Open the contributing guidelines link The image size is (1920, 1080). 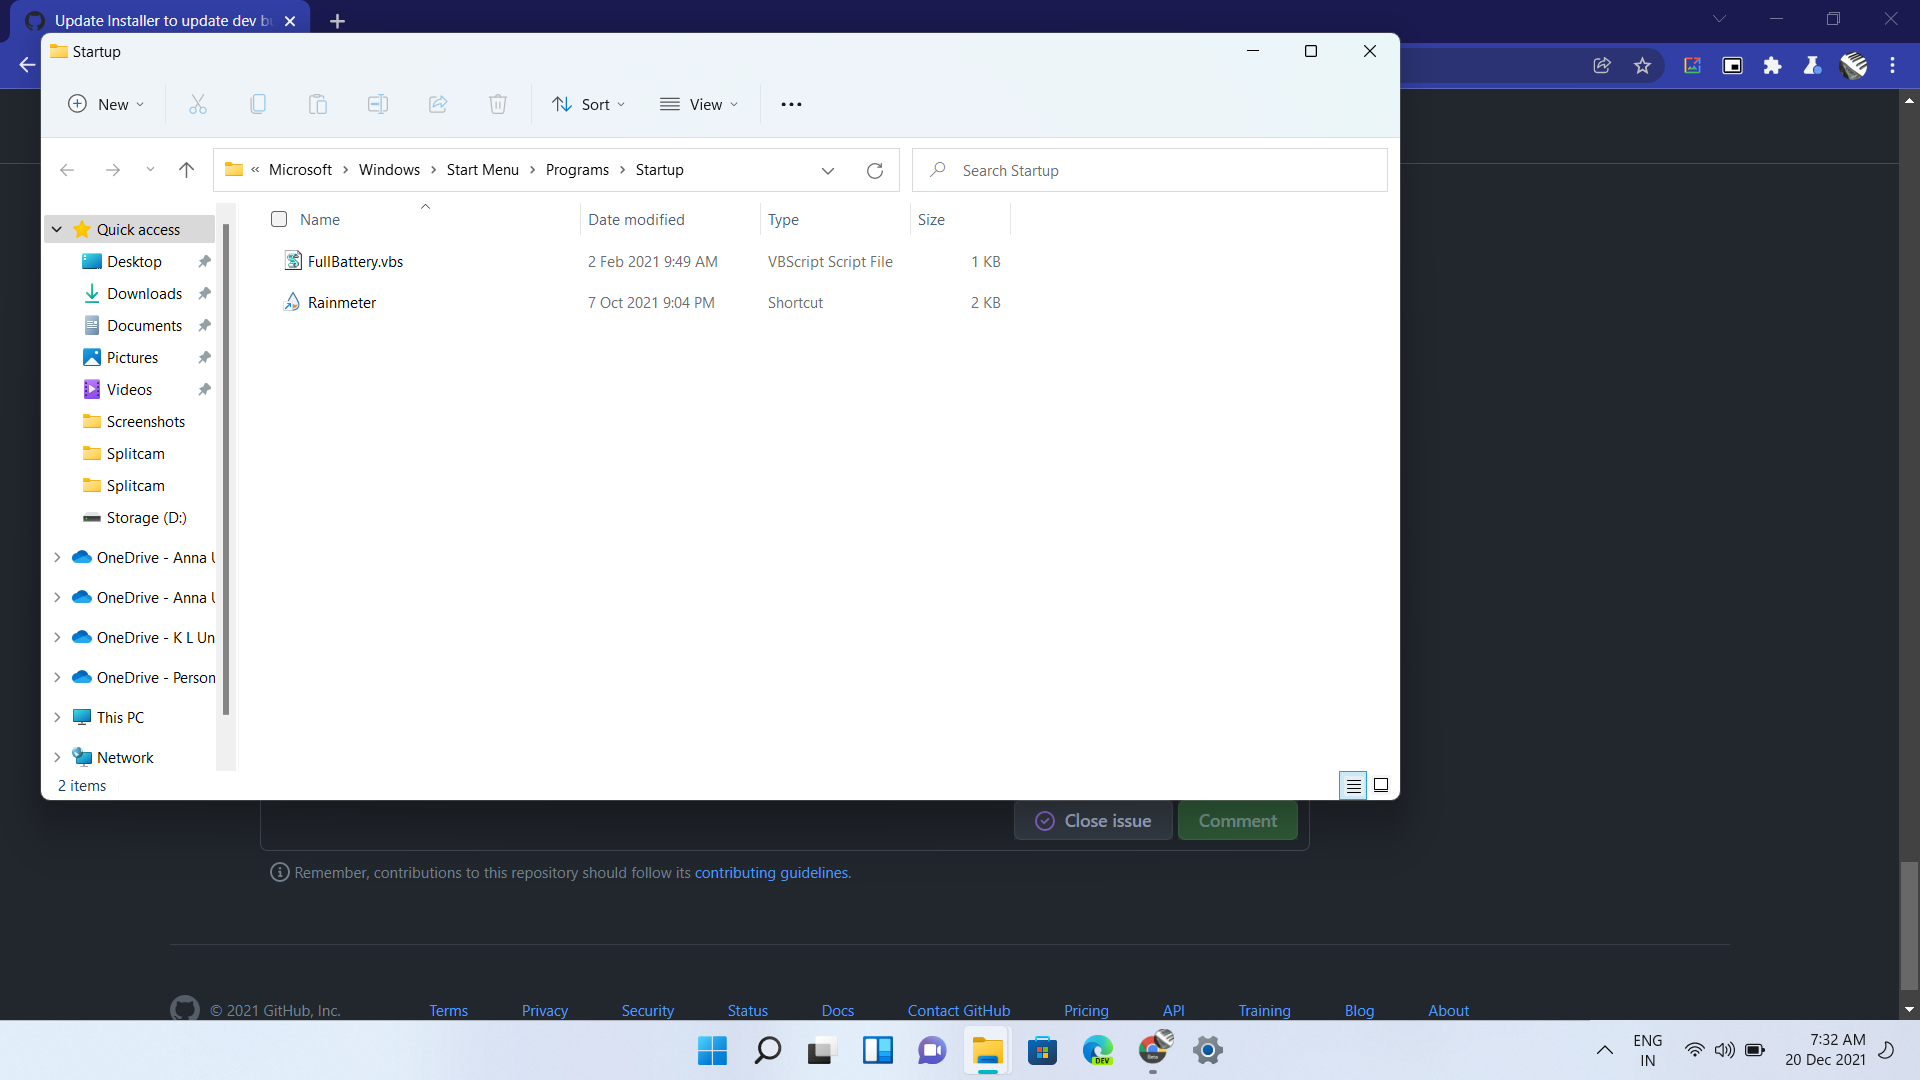click(771, 872)
